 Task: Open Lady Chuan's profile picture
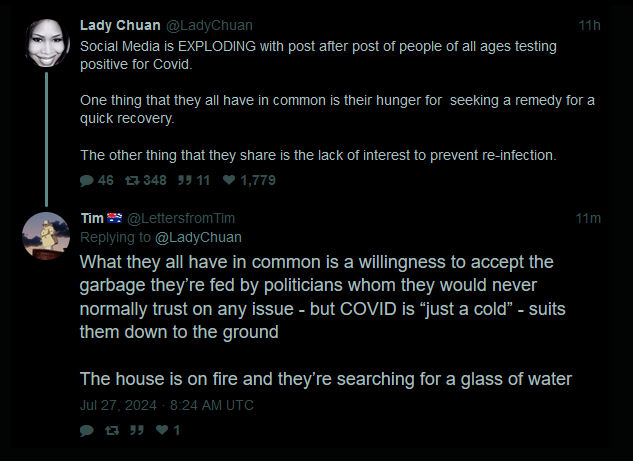pyautogui.click(x=45, y=42)
